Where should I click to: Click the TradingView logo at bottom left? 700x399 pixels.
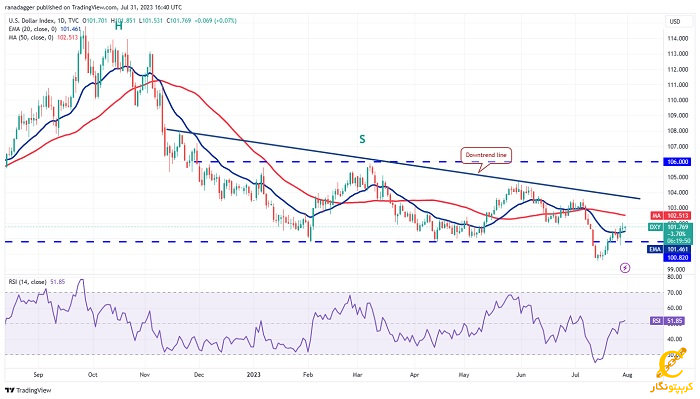coord(28,390)
